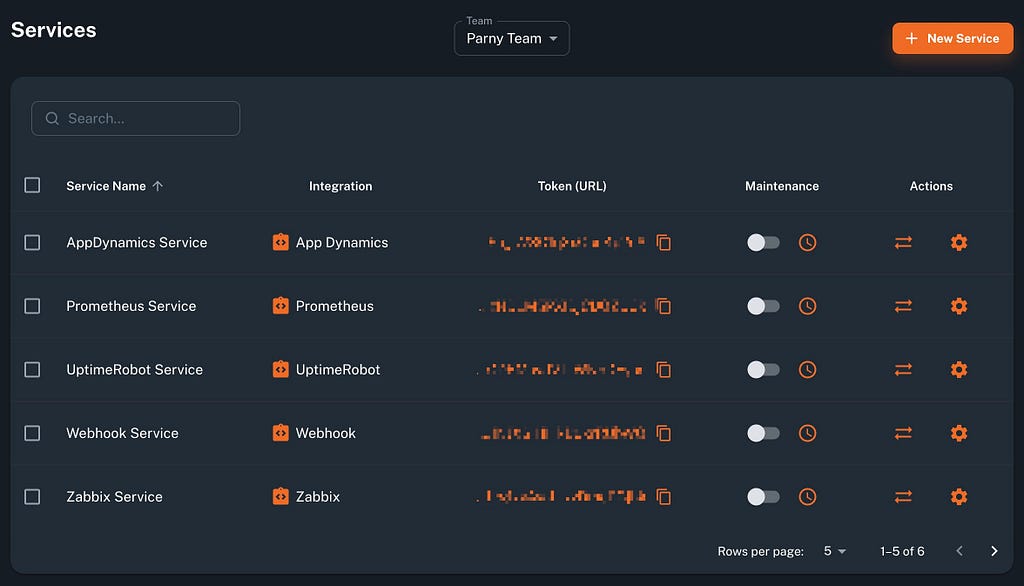Open the Parny Team dropdown
The width and height of the screenshot is (1024, 586).
pos(511,39)
